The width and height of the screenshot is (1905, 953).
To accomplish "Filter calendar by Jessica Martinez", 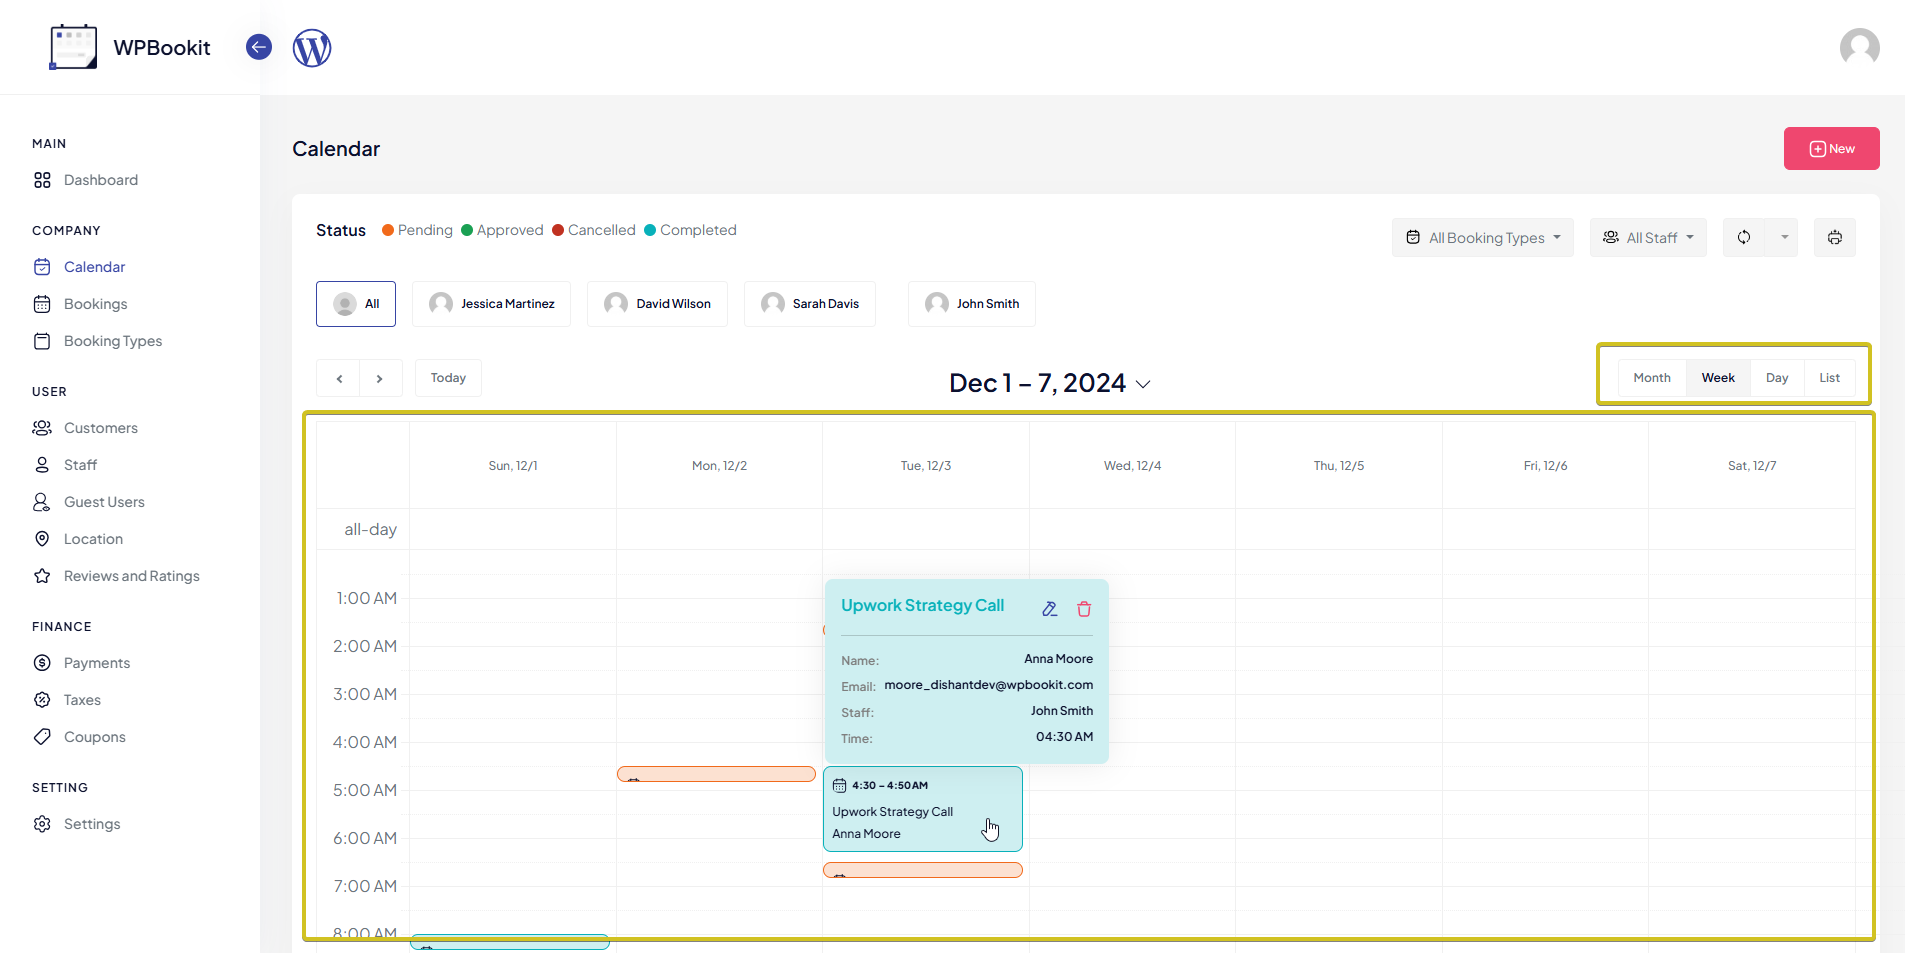I will pos(492,304).
